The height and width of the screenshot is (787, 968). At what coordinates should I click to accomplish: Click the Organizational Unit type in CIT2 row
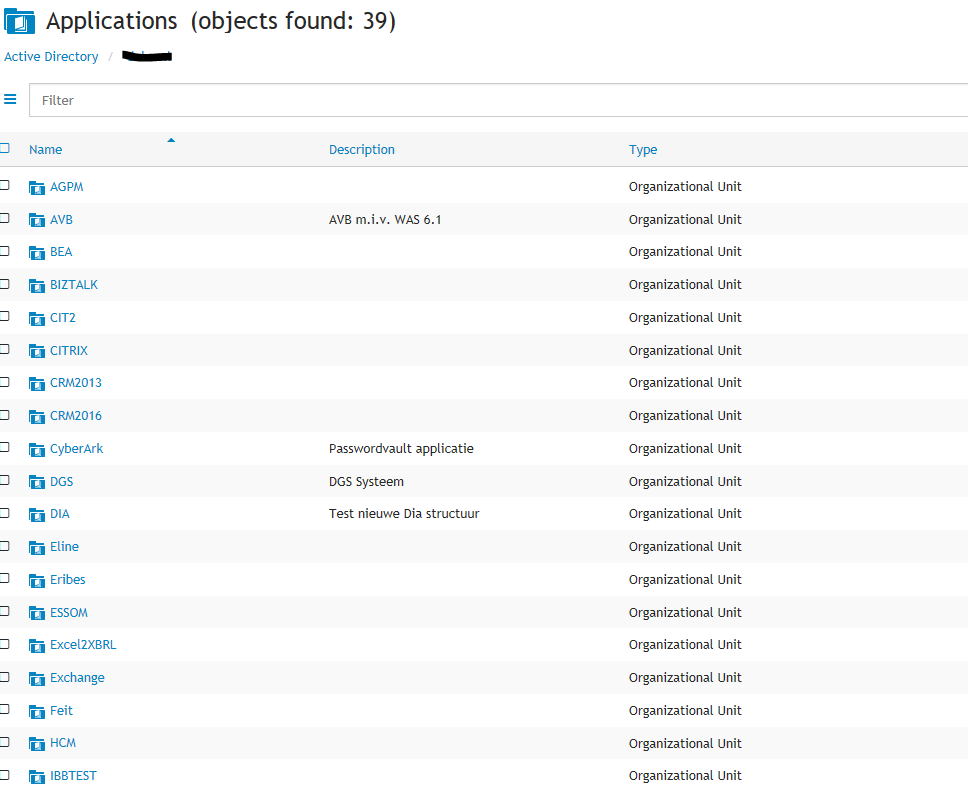coord(685,318)
